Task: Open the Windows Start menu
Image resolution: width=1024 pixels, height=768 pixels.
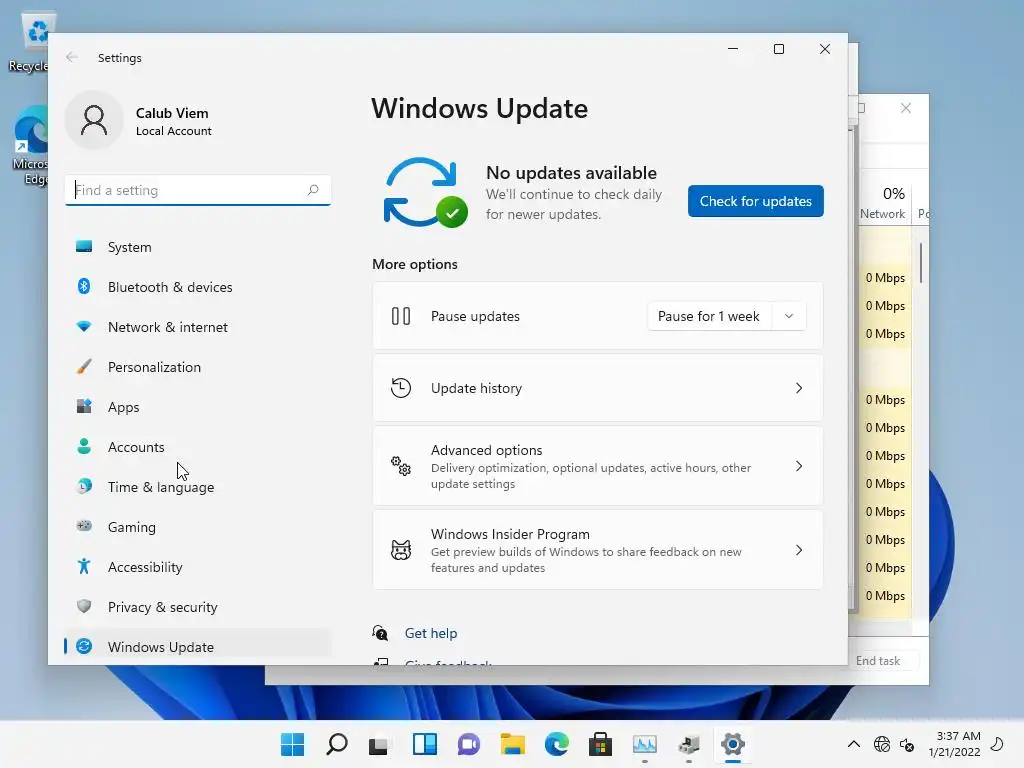Action: 293,744
